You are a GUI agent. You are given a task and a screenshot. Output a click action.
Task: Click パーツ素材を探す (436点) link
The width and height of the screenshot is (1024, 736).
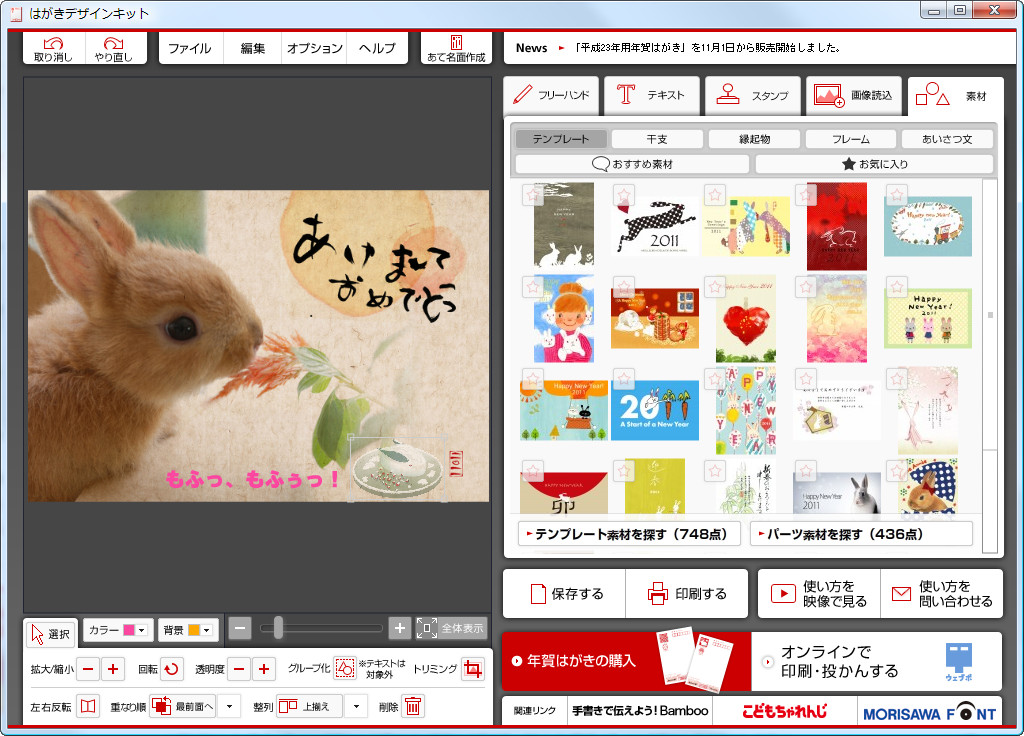(x=861, y=534)
